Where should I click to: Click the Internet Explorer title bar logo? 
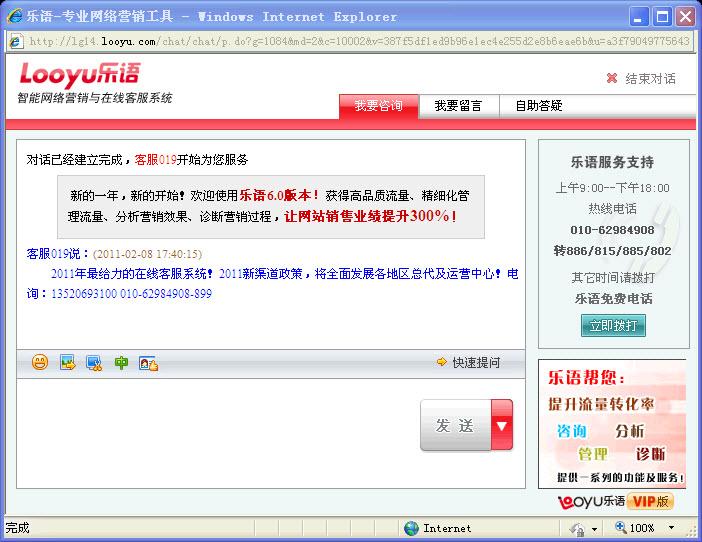click(x=14, y=17)
